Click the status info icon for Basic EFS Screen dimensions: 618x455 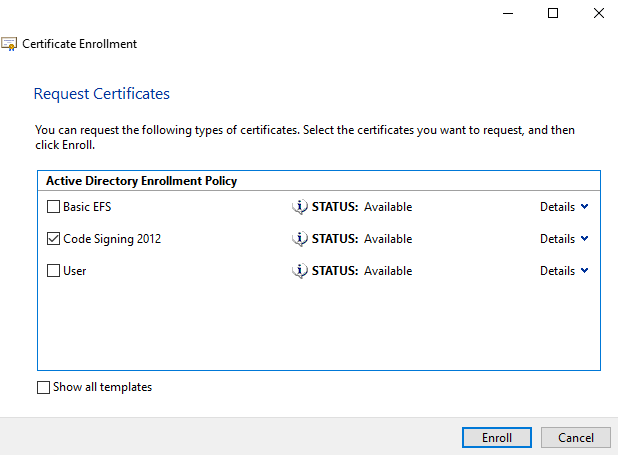pos(299,207)
